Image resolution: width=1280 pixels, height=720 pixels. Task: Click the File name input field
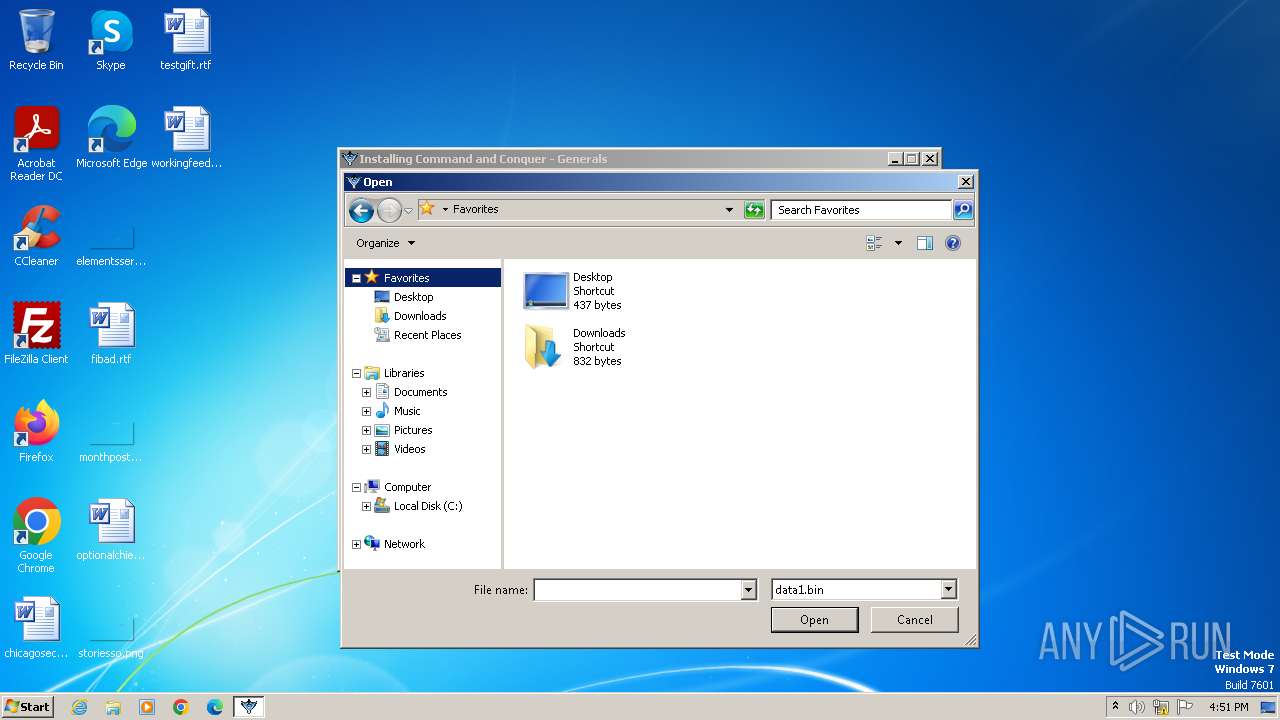point(637,590)
